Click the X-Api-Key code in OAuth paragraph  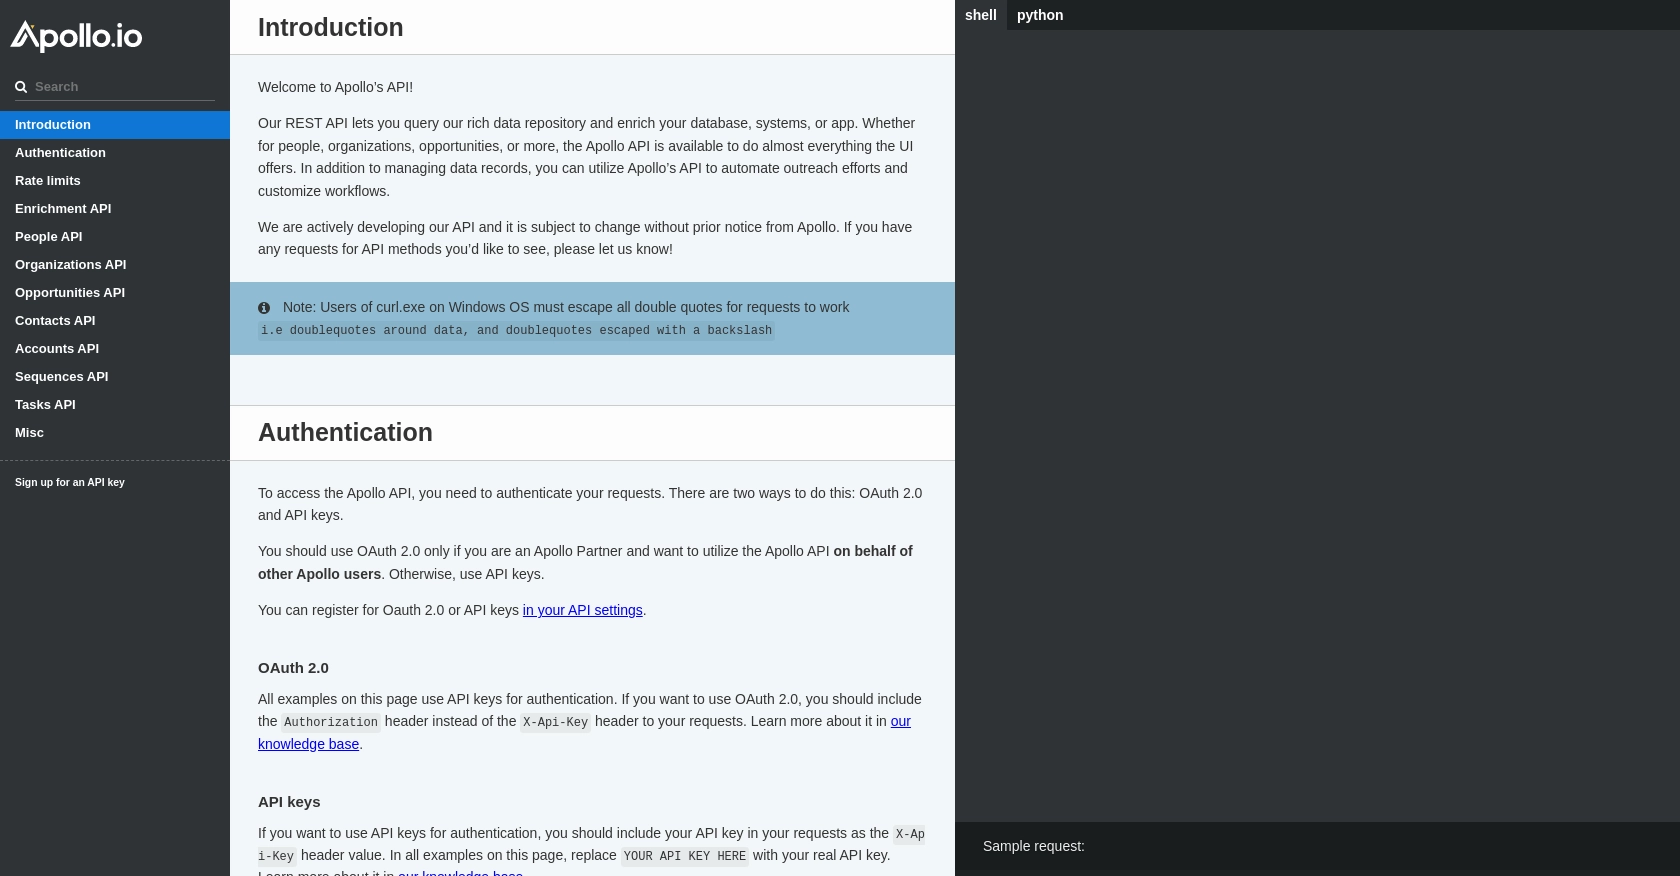tap(555, 722)
